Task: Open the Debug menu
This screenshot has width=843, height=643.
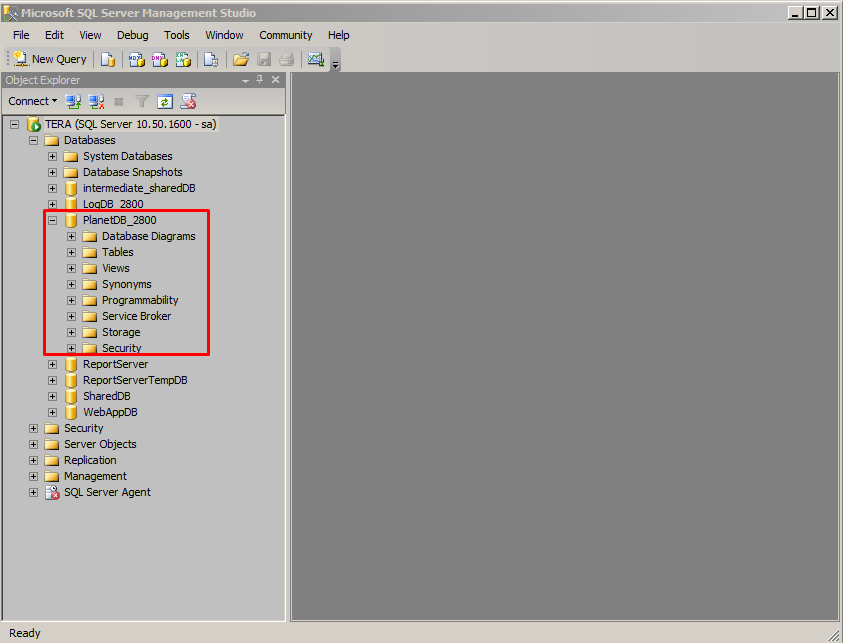Action: point(133,35)
